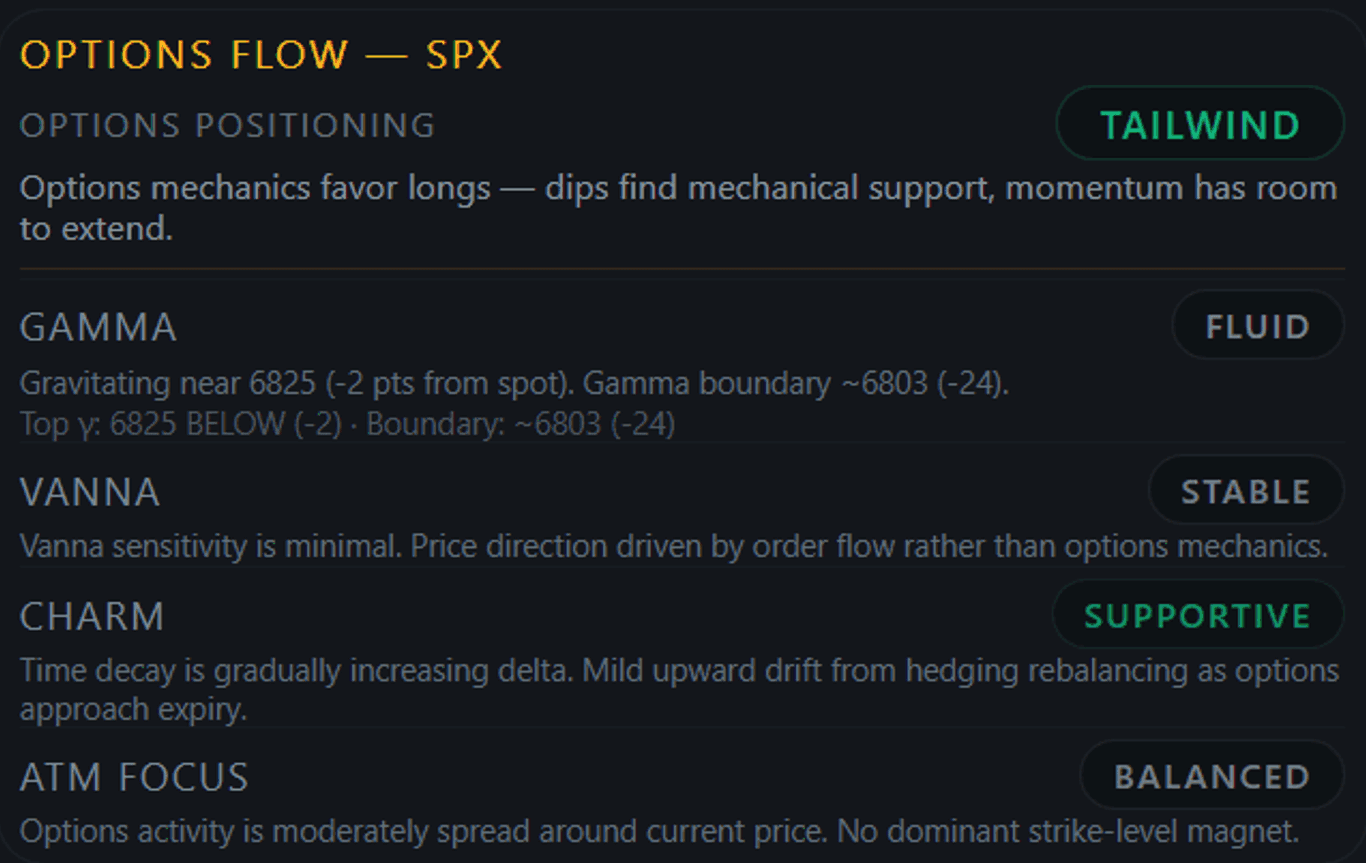Click the OPTIONS FLOW — SPX panel title

point(261,55)
